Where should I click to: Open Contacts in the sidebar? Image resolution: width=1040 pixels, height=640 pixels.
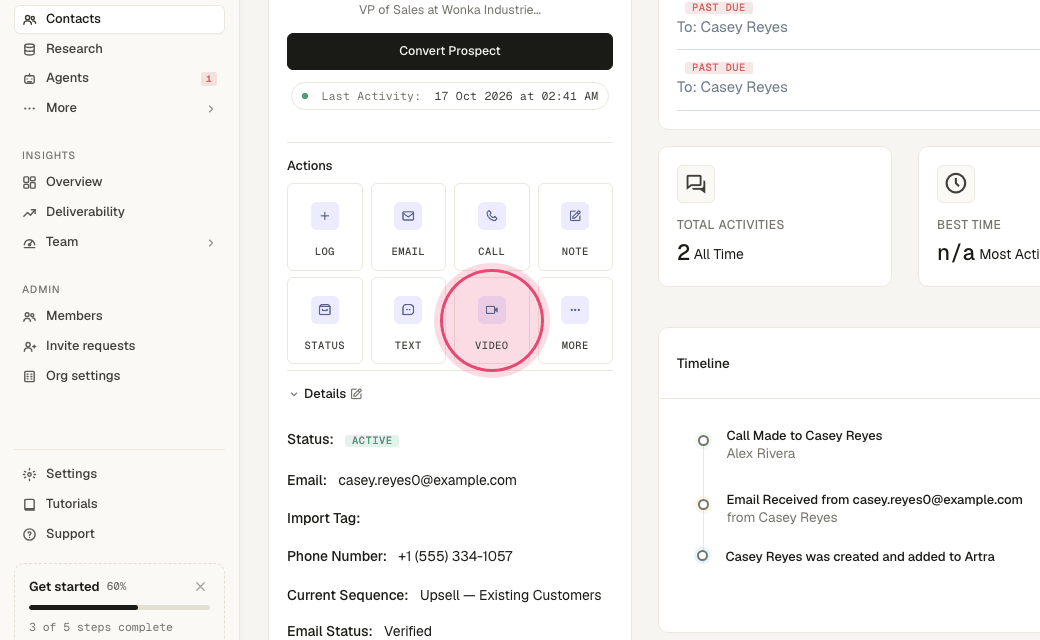click(x=119, y=19)
